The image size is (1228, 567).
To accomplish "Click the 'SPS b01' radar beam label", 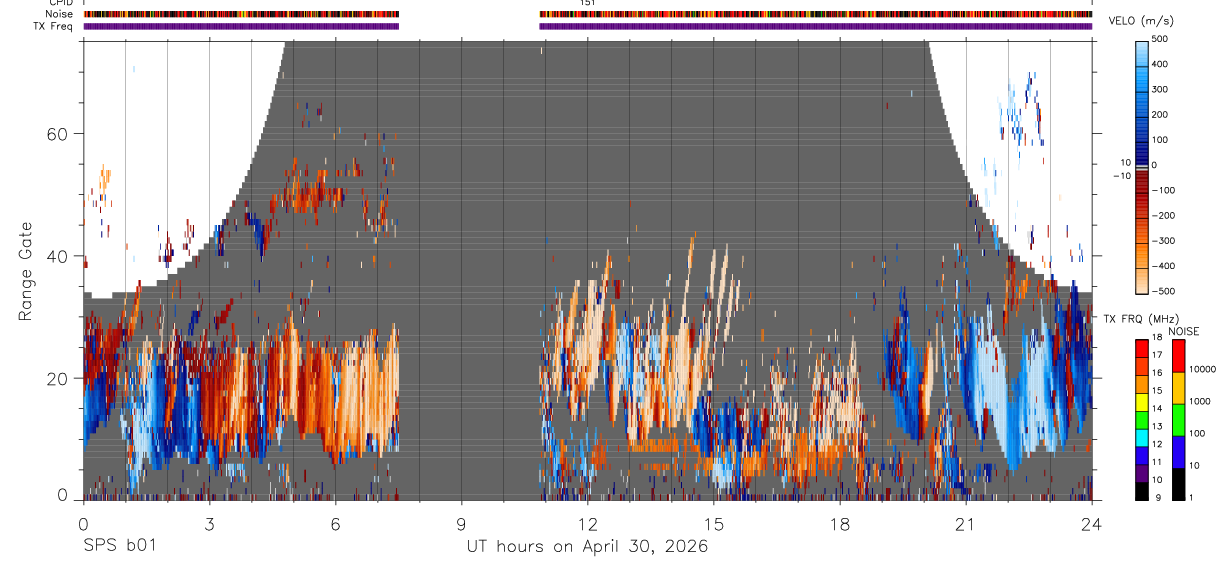I will click(x=118, y=546).
